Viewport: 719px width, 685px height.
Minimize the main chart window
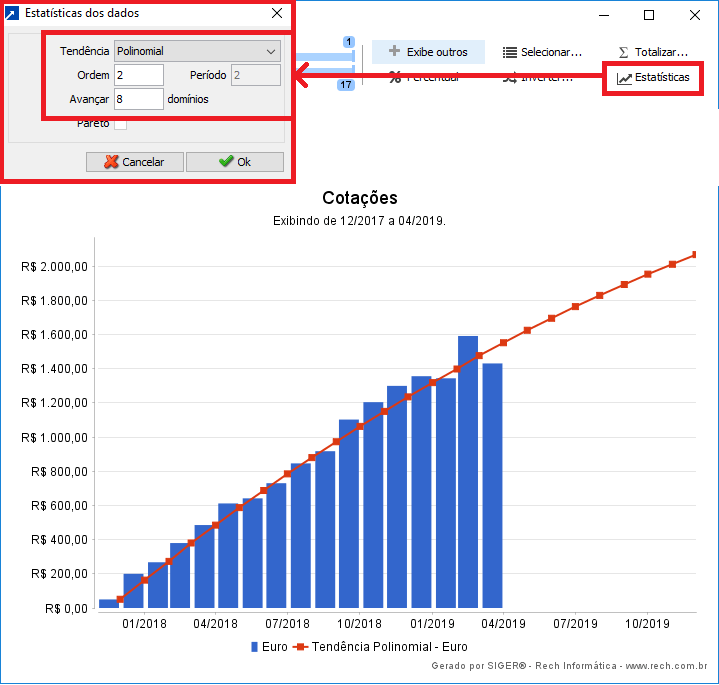point(604,16)
